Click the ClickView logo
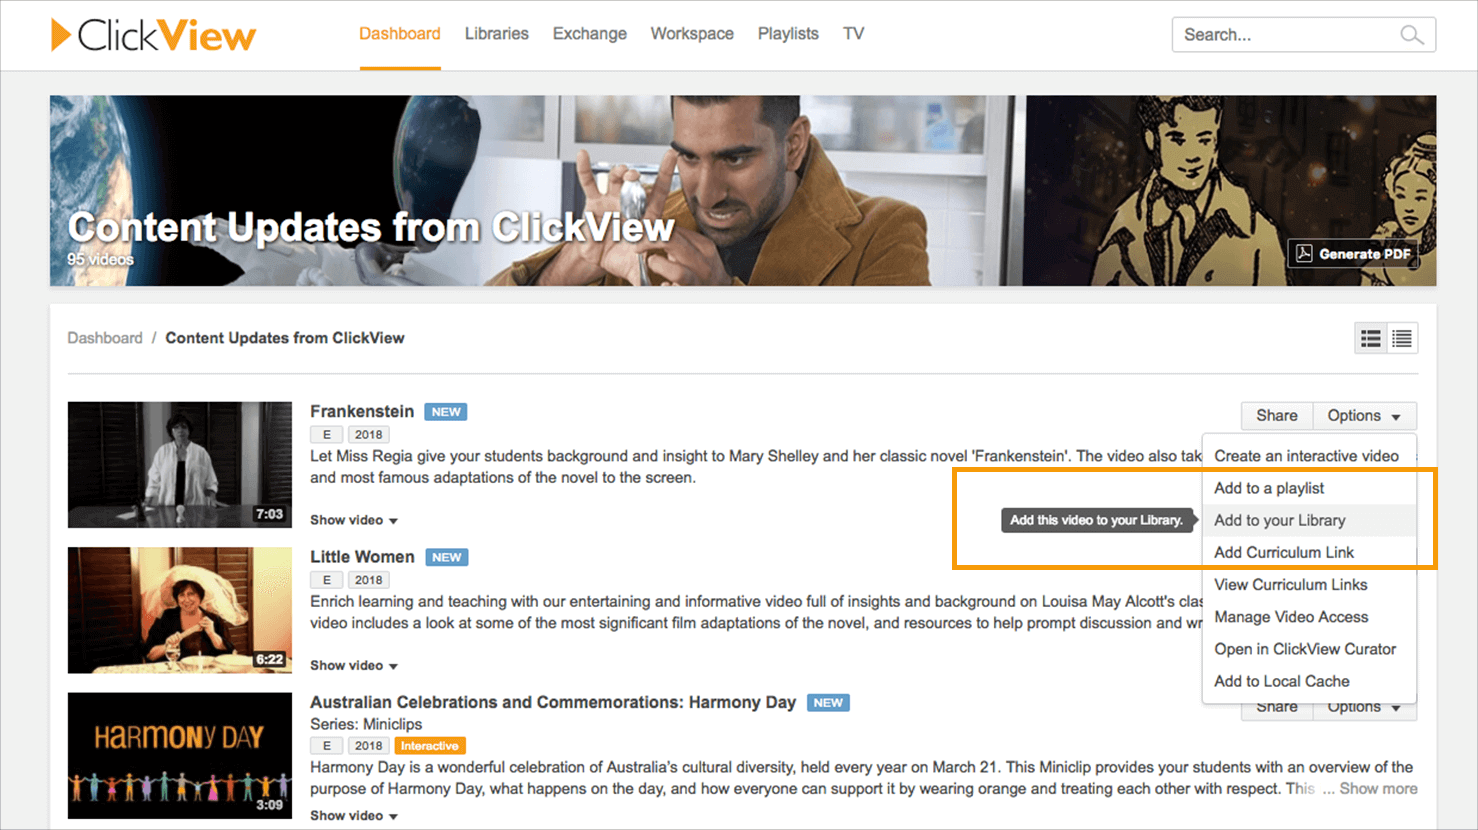1478x830 pixels. pos(152,33)
